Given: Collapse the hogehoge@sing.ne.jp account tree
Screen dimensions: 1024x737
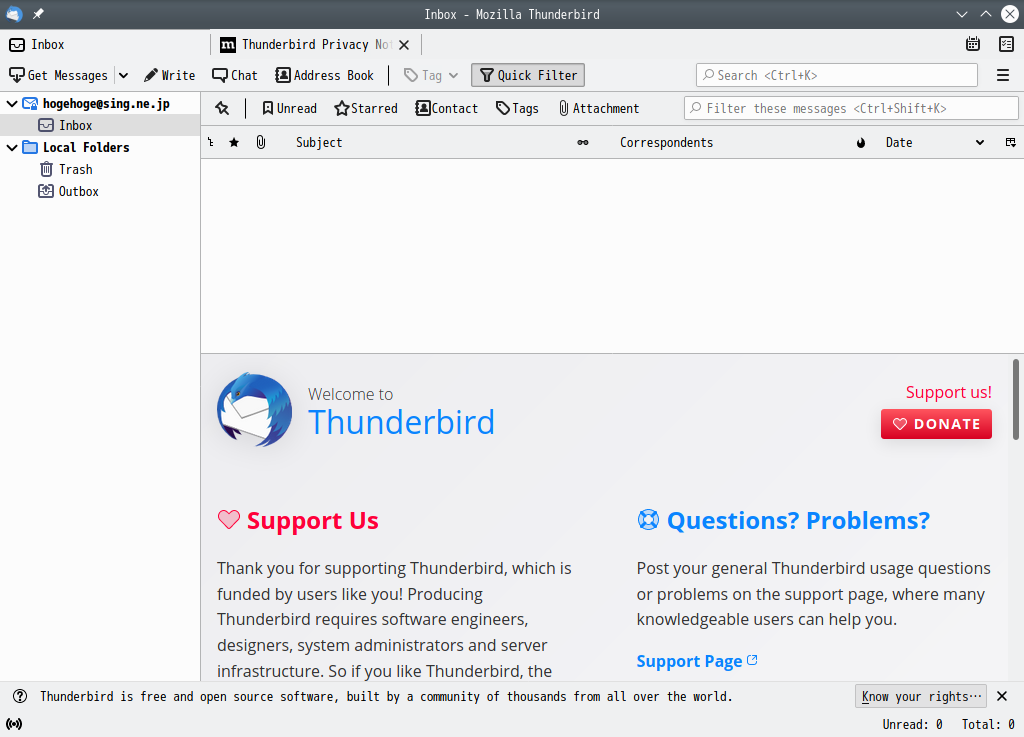Looking at the screenshot, I should coord(12,103).
